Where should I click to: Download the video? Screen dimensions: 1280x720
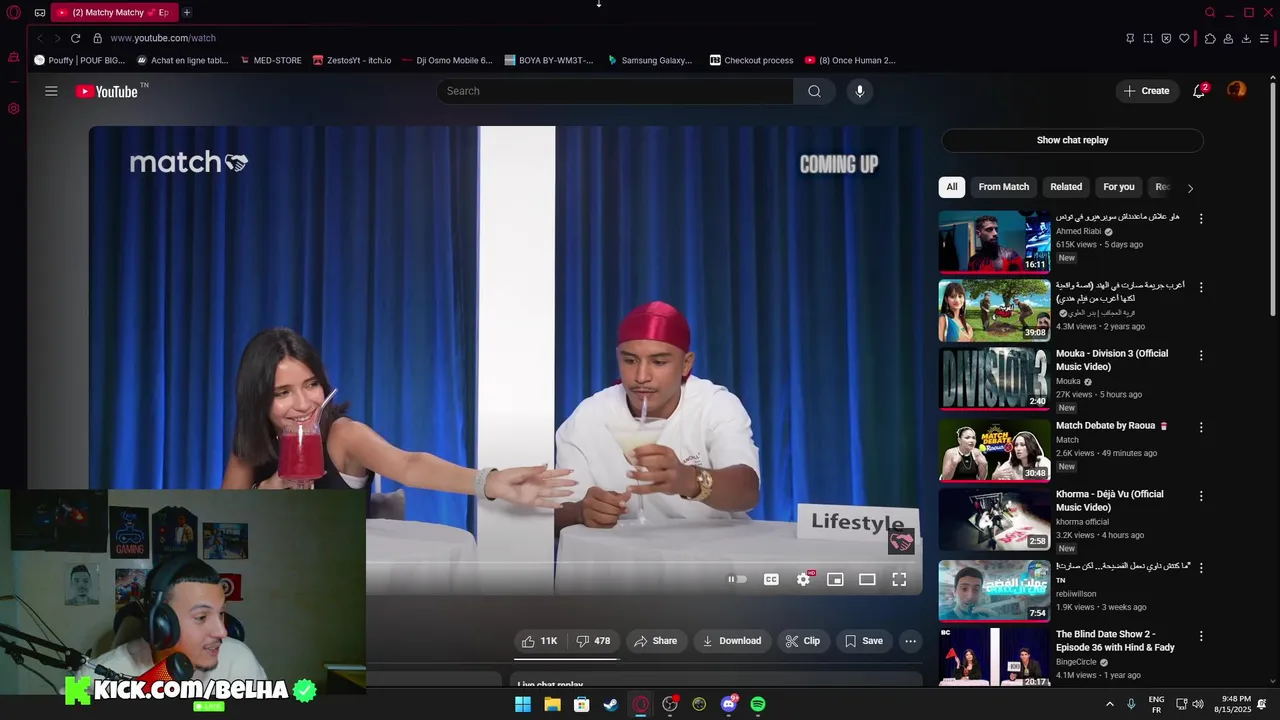click(x=732, y=641)
